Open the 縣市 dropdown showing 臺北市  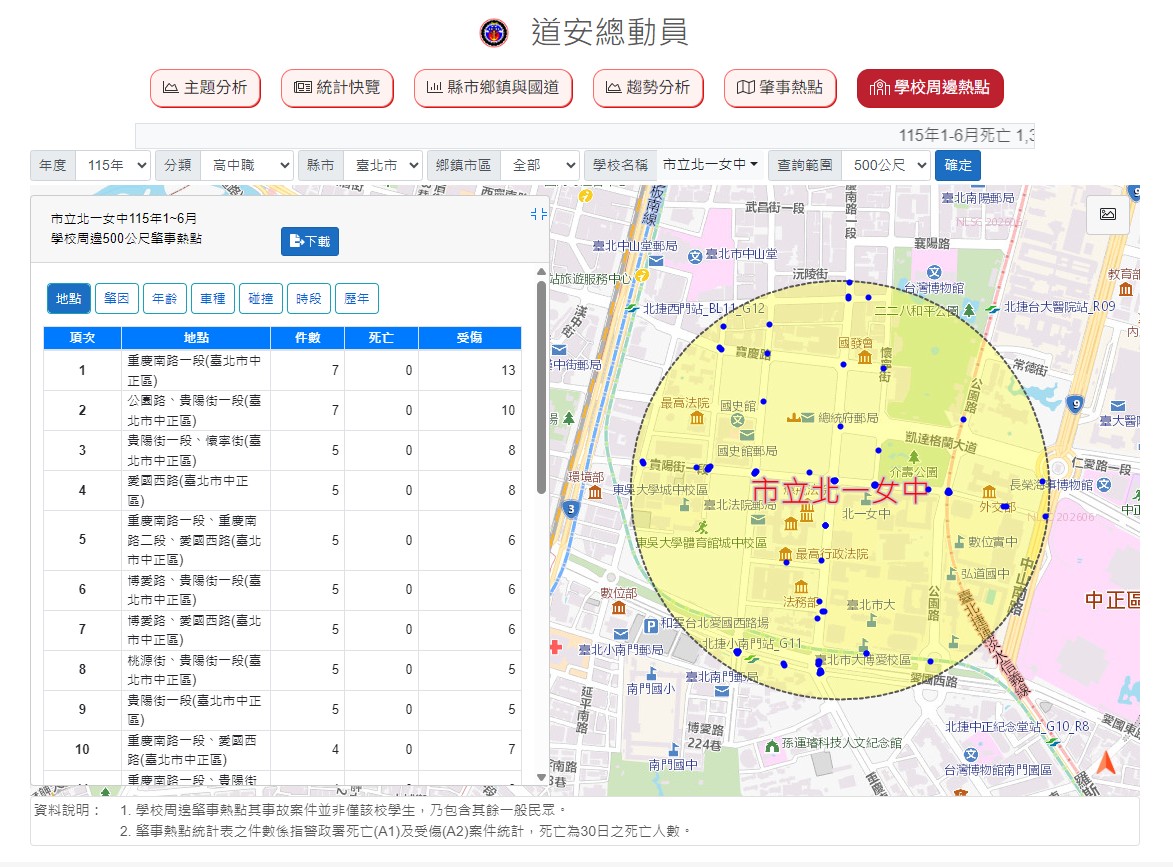(383, 165)
